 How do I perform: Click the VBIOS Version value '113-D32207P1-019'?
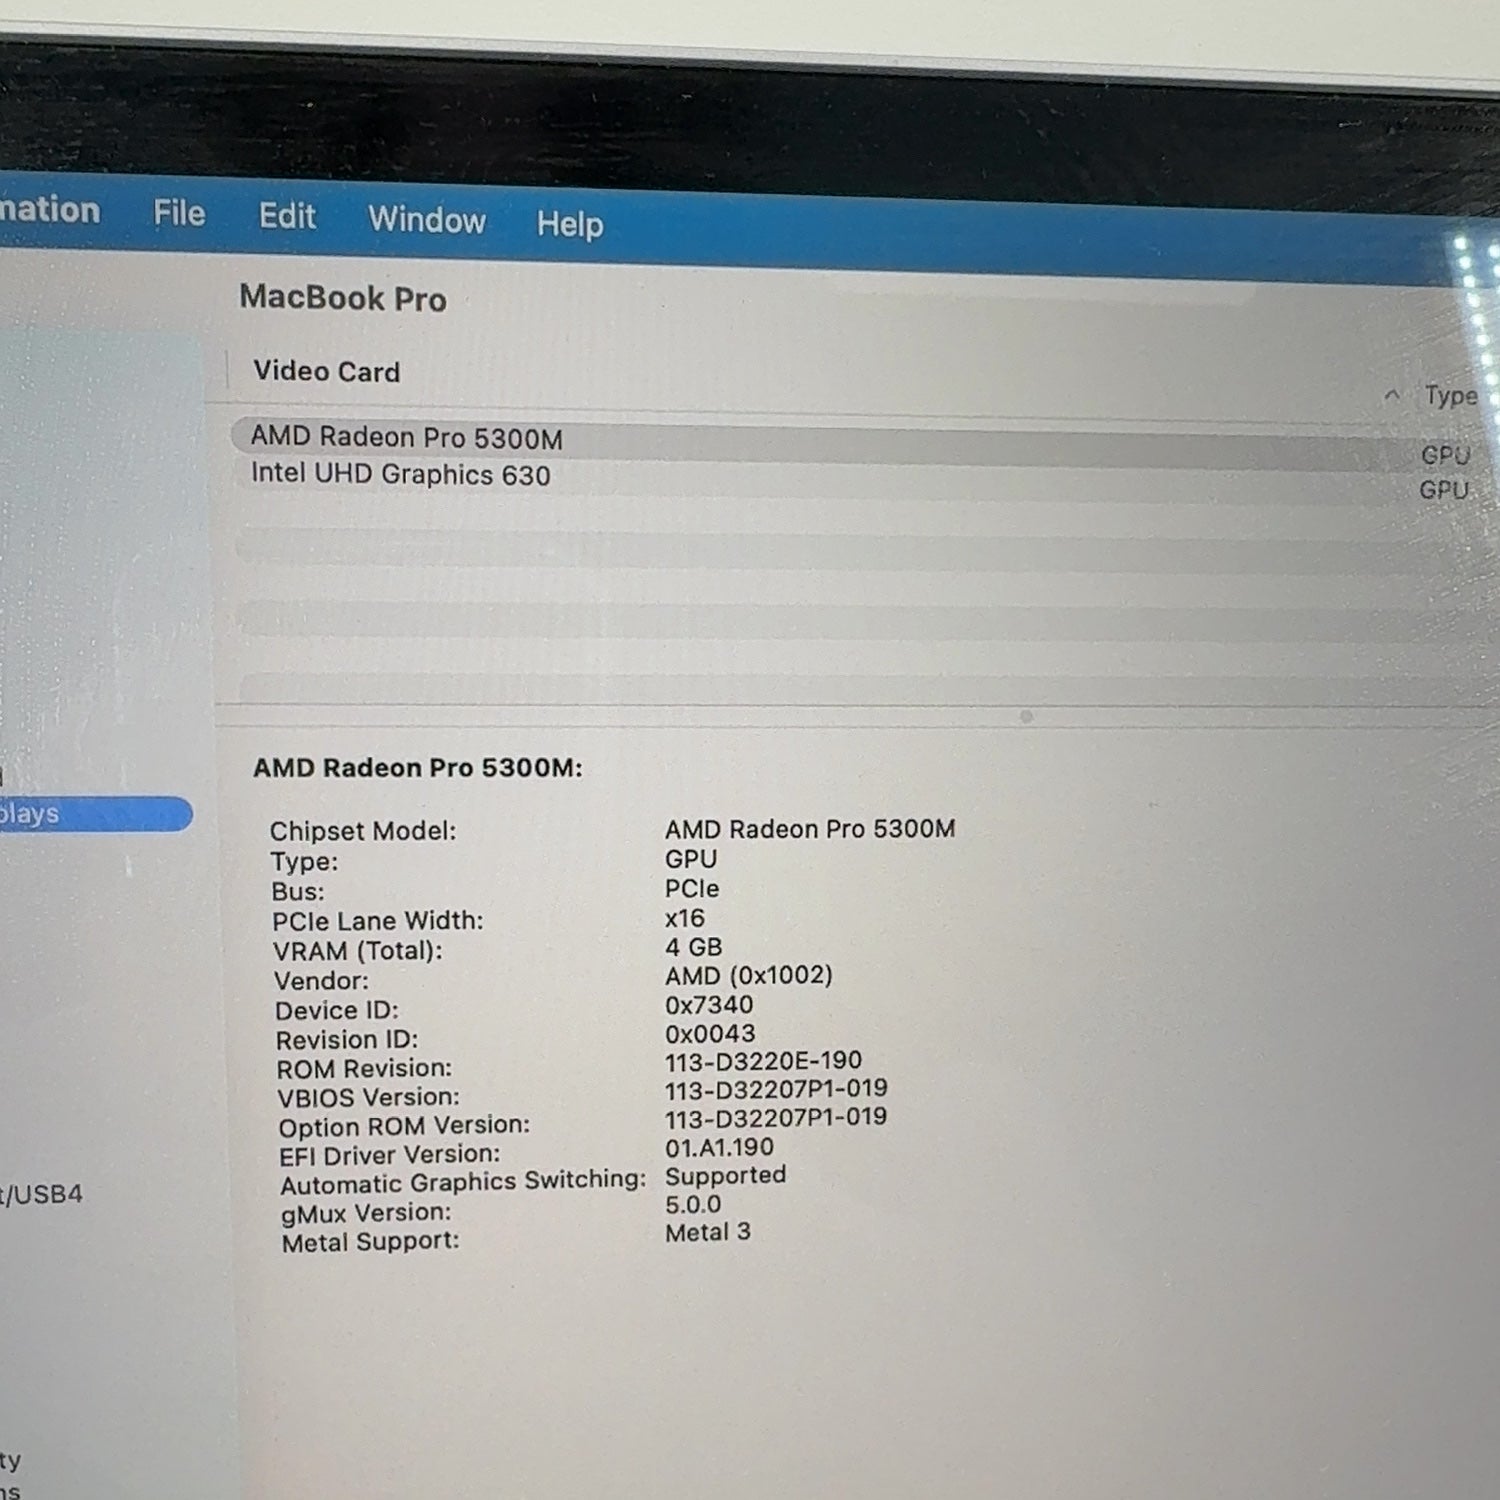(776, 1089)
